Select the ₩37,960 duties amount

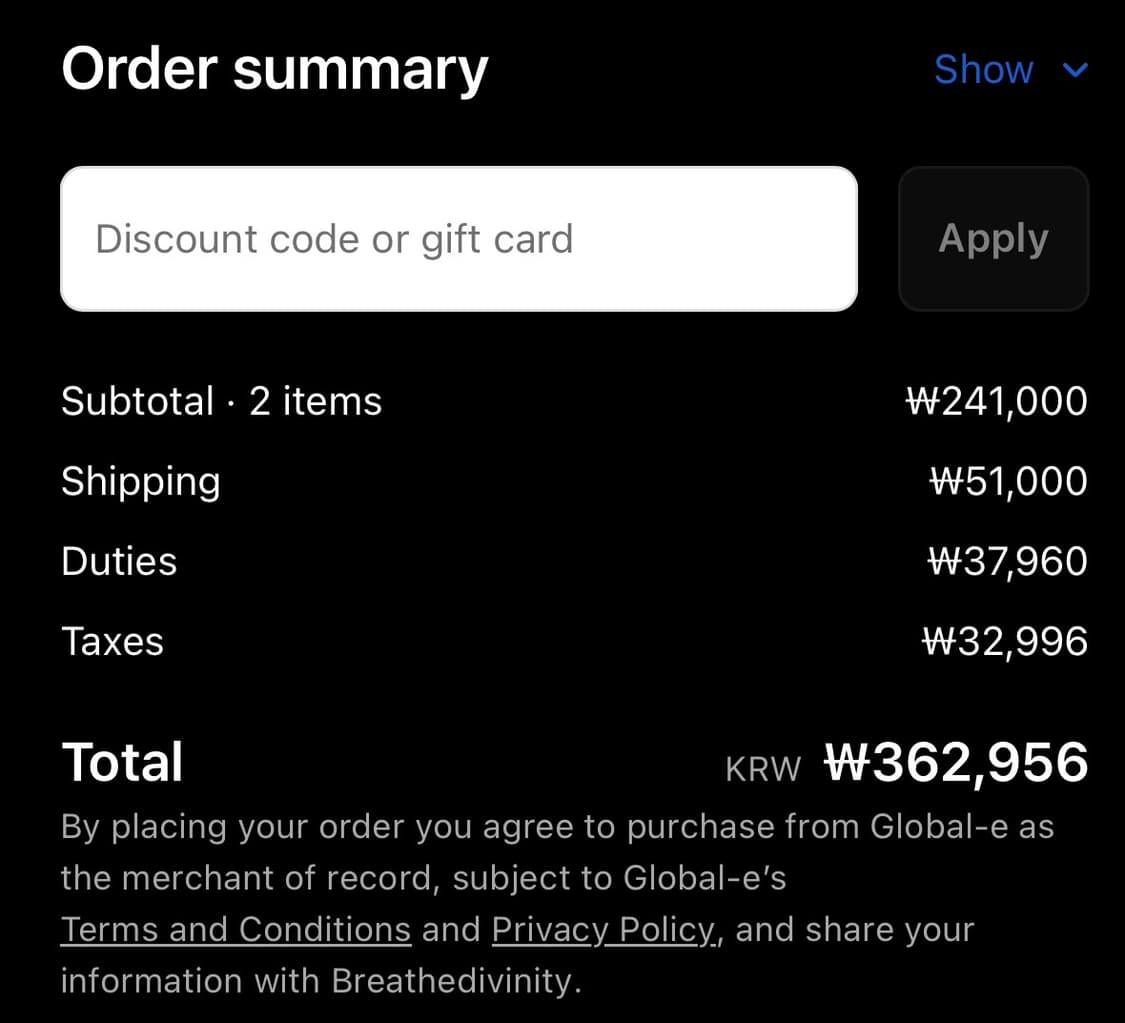click(x=1008, y=562)
